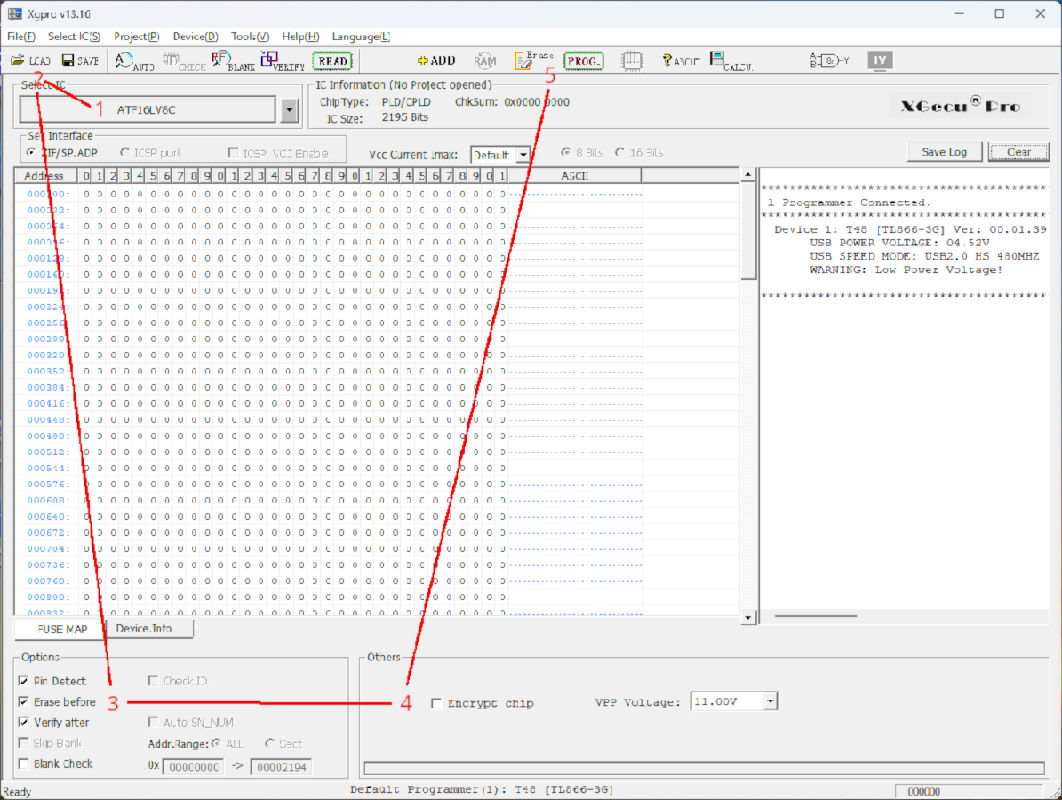Click the Default Programmer status bar text

[482, 790]
